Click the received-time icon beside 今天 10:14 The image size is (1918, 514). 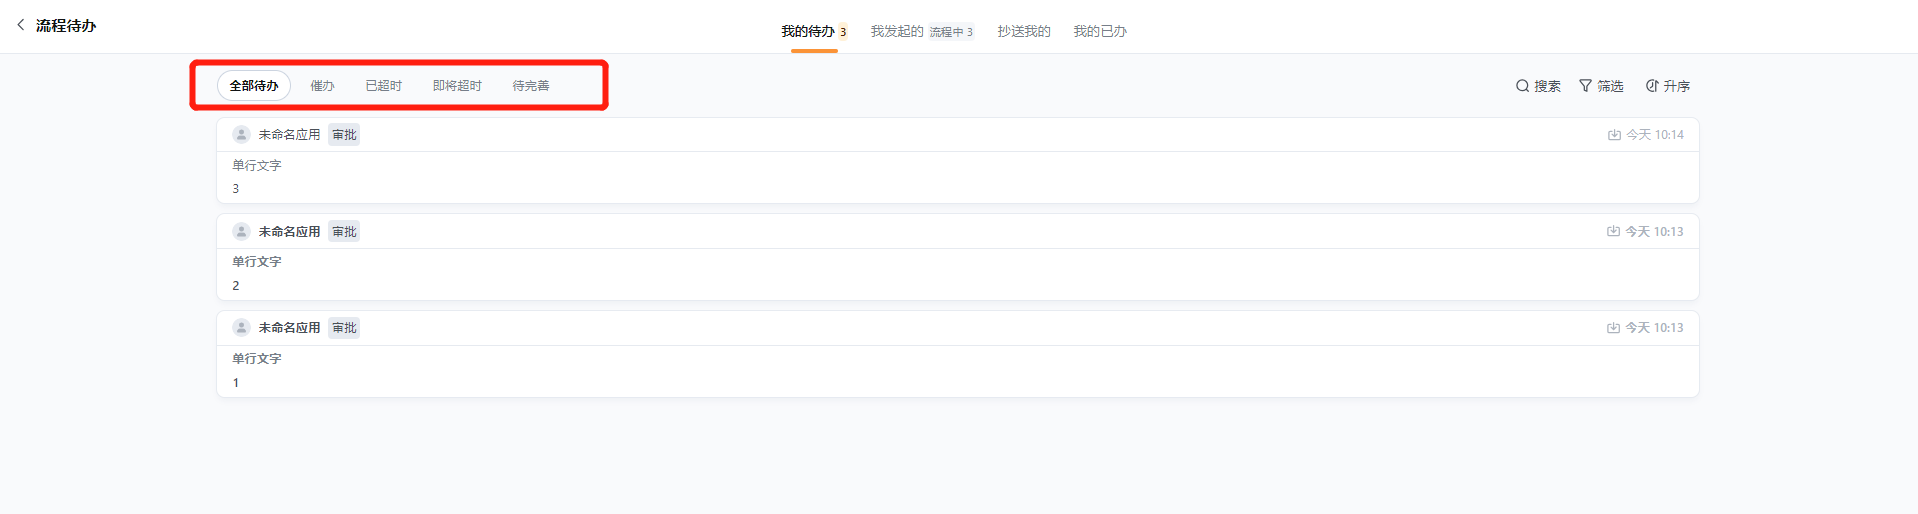pos(1614,134)
